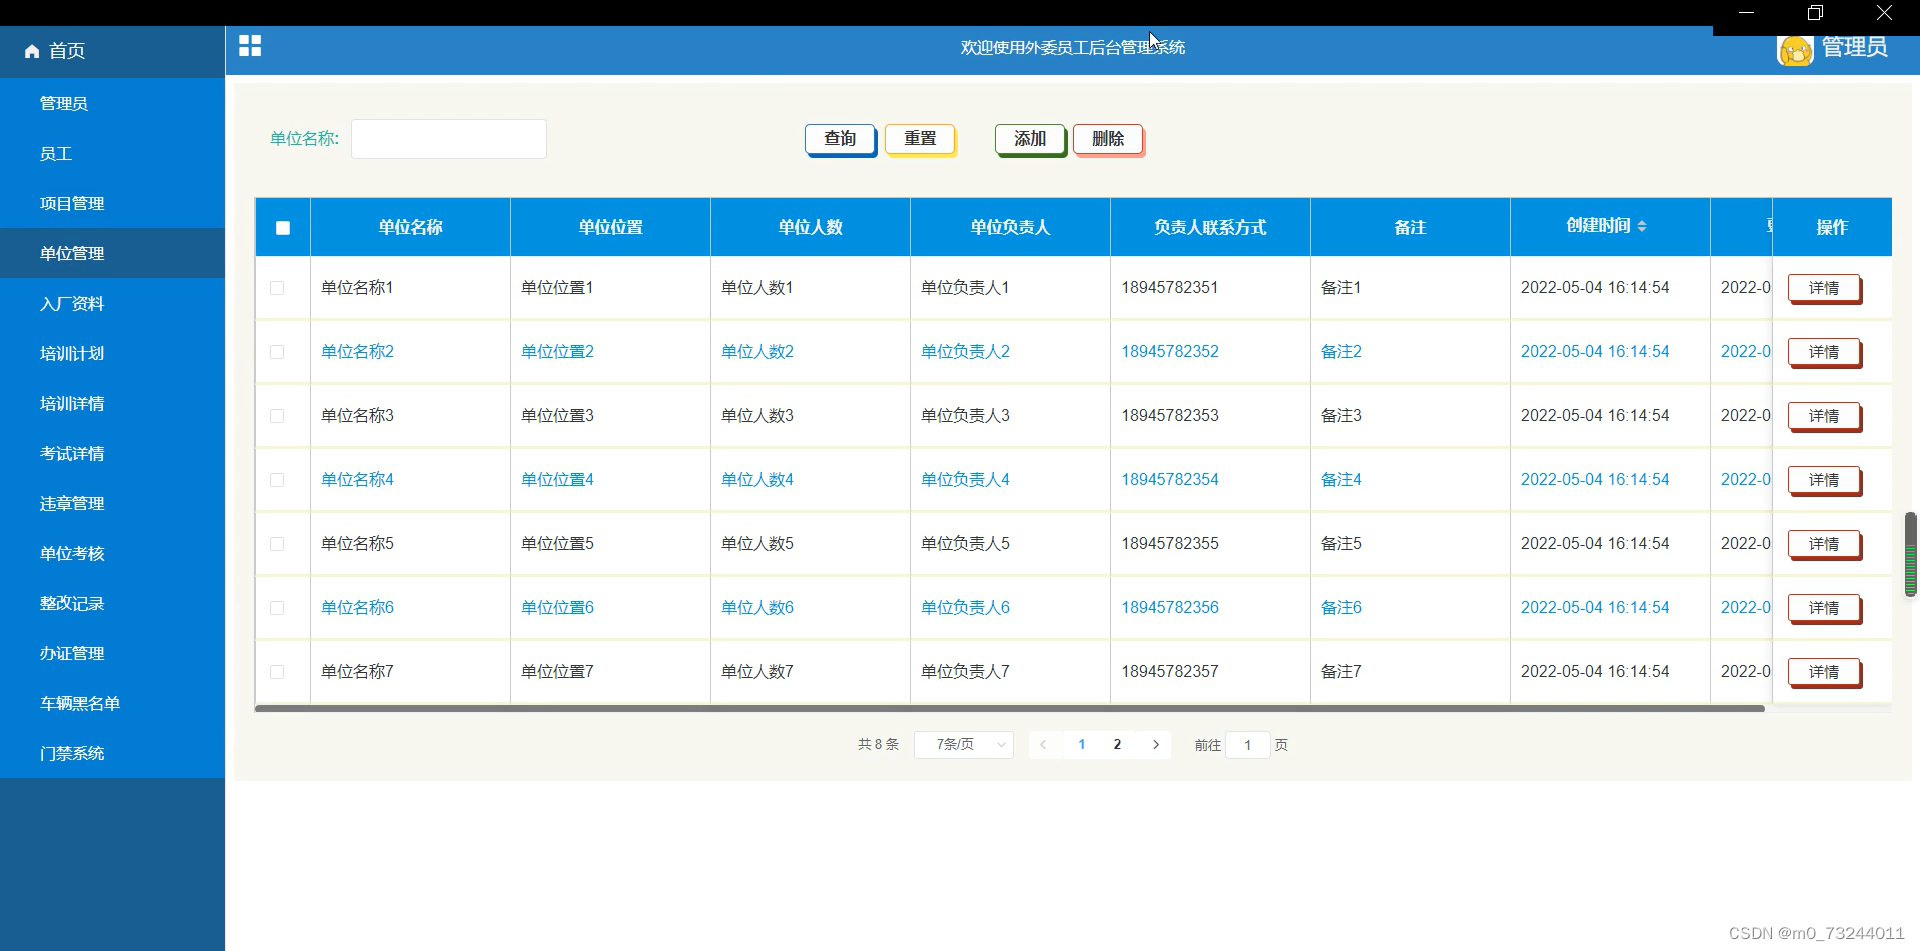Open 详情 for 单位名称3
Screen dimensions: 1920x951
click(1824, 416)
